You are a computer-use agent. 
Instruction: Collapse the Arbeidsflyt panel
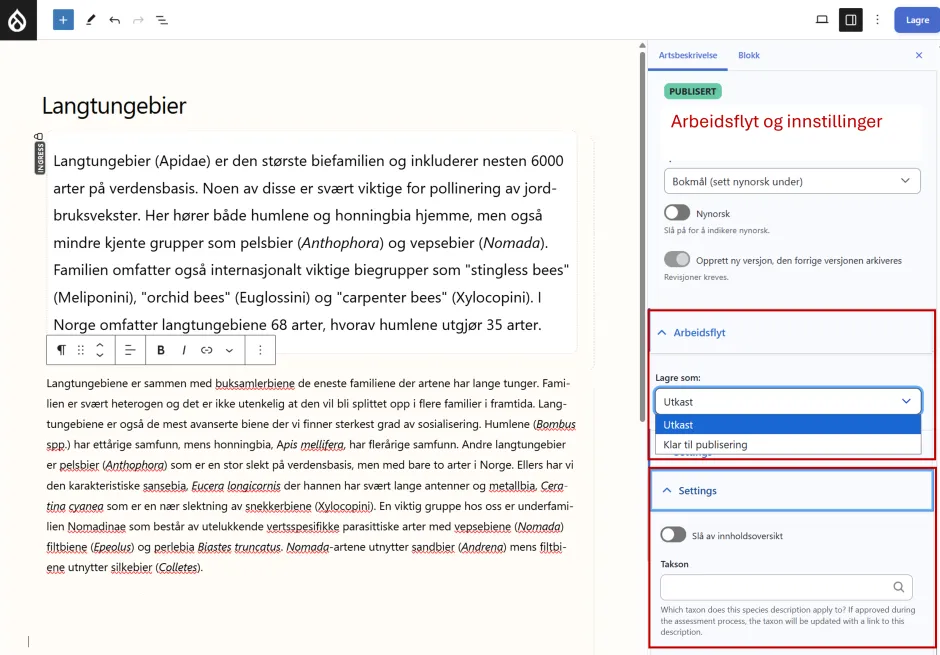coord(792,333)
